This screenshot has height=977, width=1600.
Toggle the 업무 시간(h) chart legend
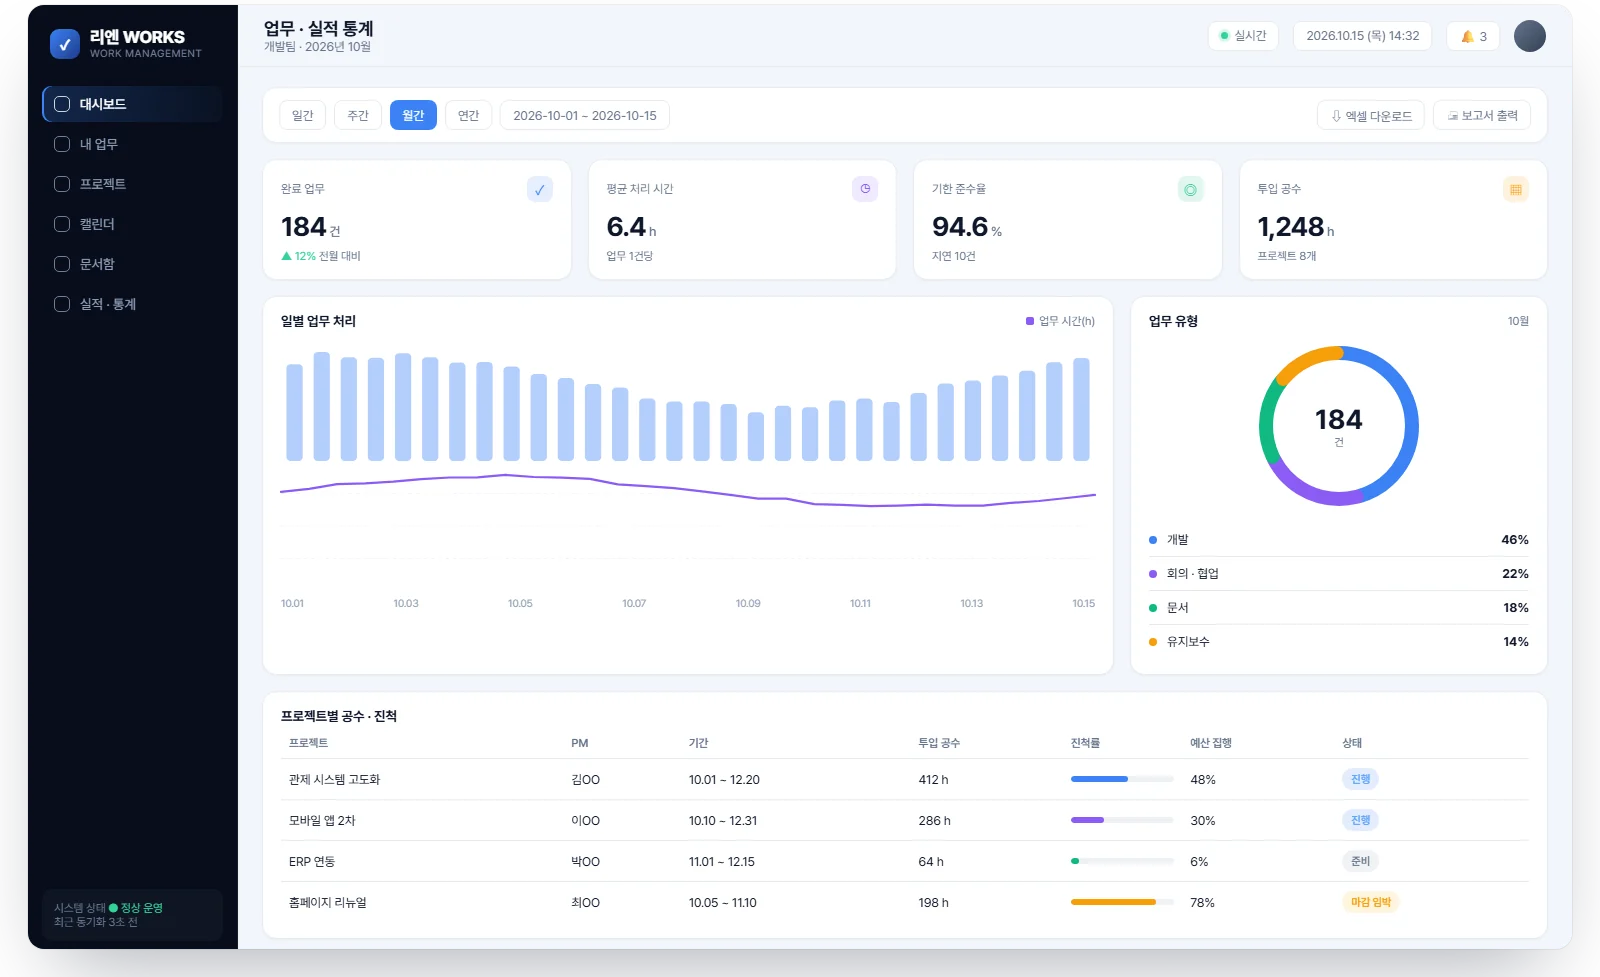pyautogui.click(x=1060, y=321)
